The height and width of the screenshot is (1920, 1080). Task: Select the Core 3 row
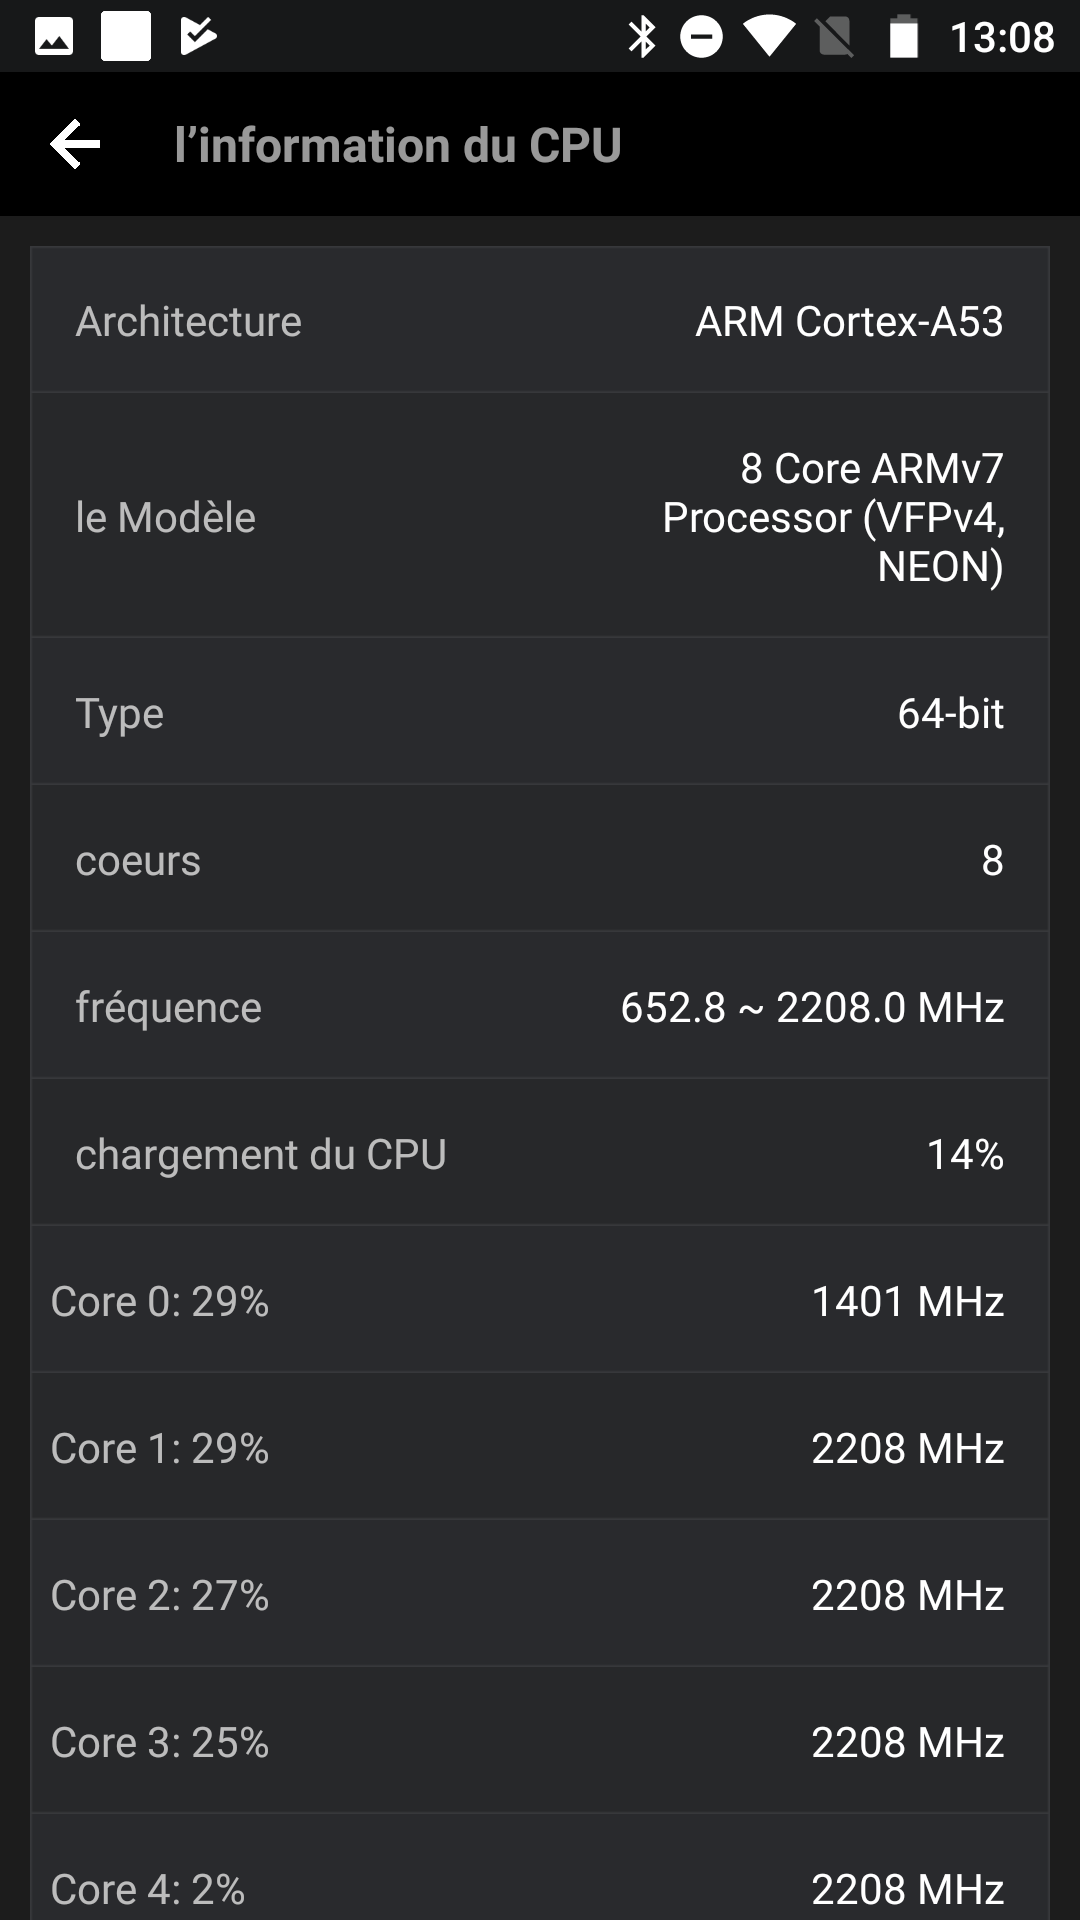point(540,1742)
